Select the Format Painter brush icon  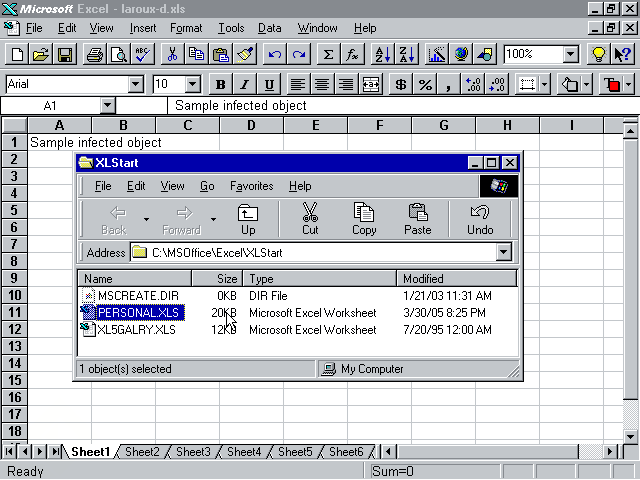tap(245, 54)
